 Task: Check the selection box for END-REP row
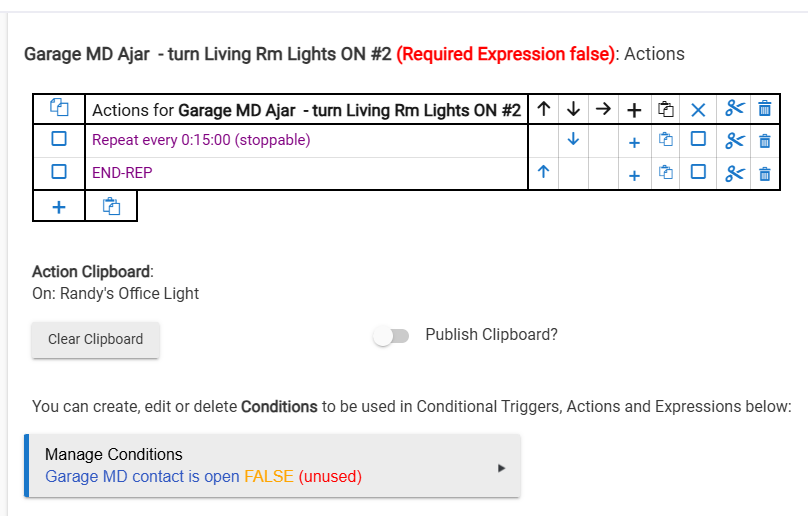59,172
